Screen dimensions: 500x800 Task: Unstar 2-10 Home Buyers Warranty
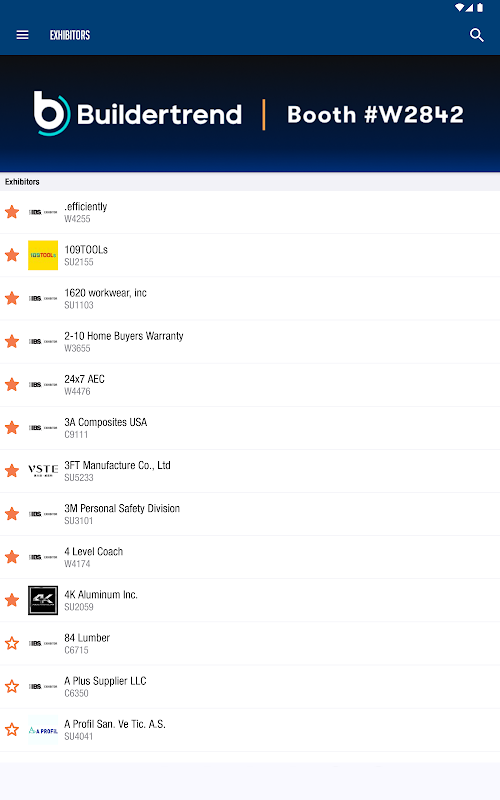[x=12, y=341]
